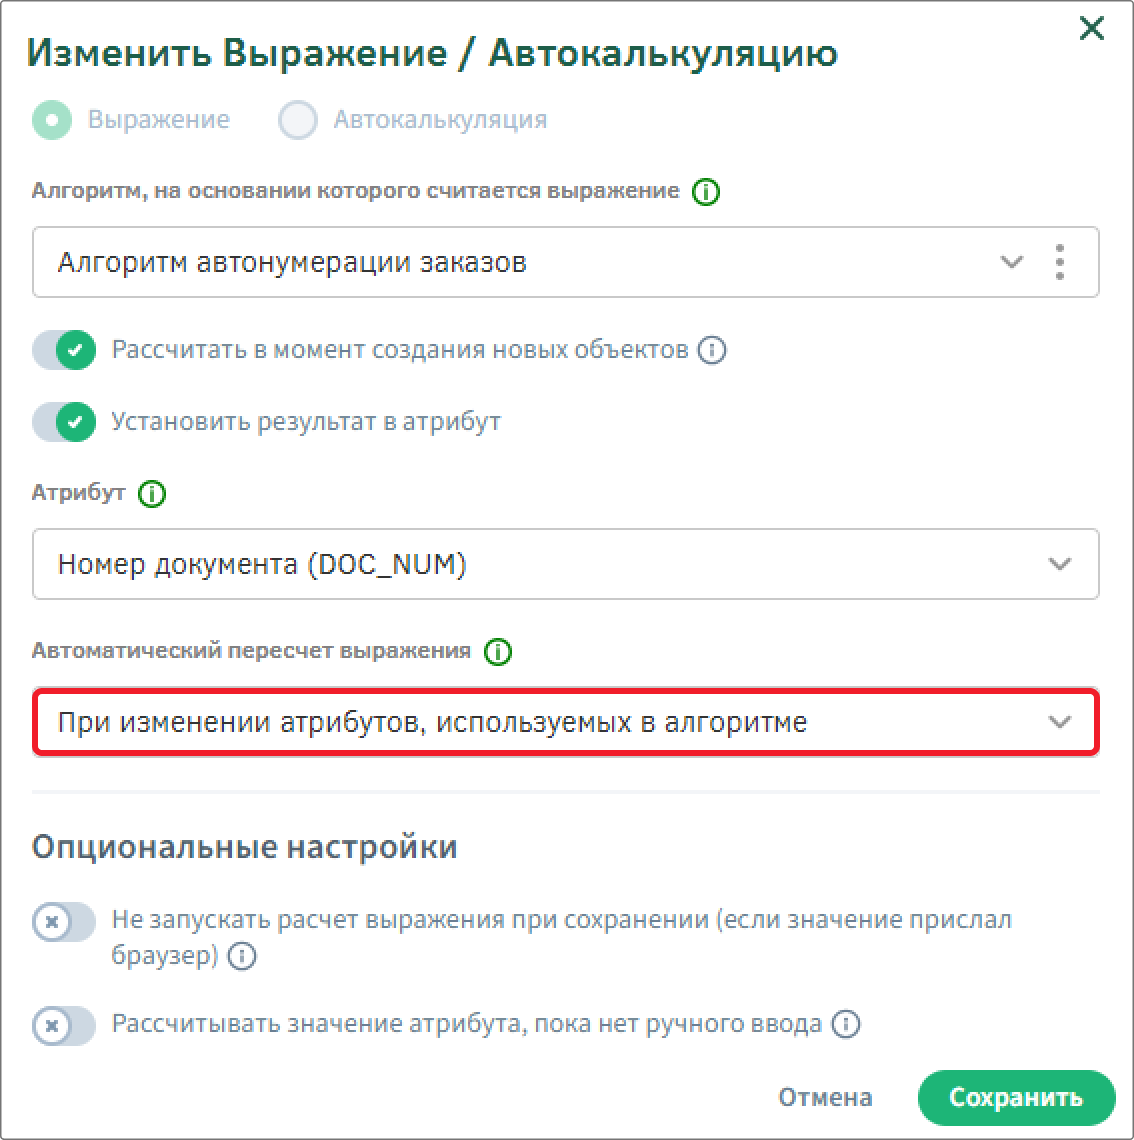
Task: Toggle 'Установить результат в атрибут' switch
Action: coord(64,422)
